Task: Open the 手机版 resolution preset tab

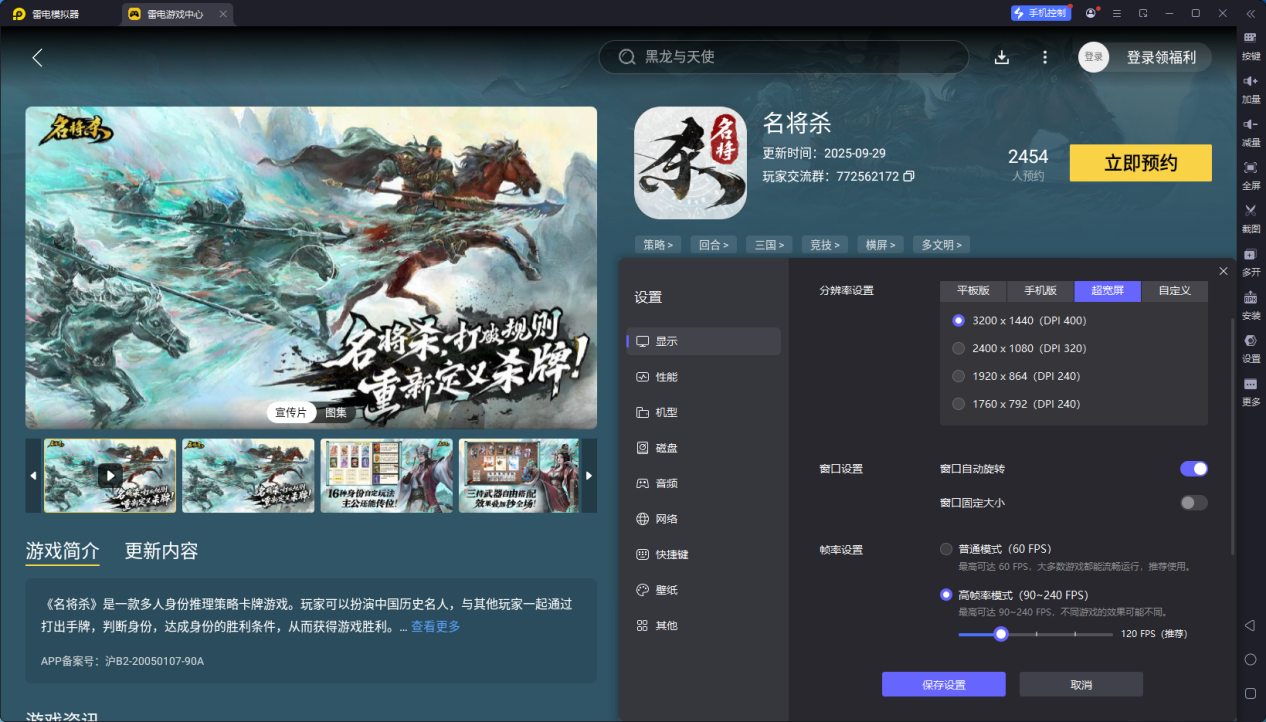Action: (1039, 291)
